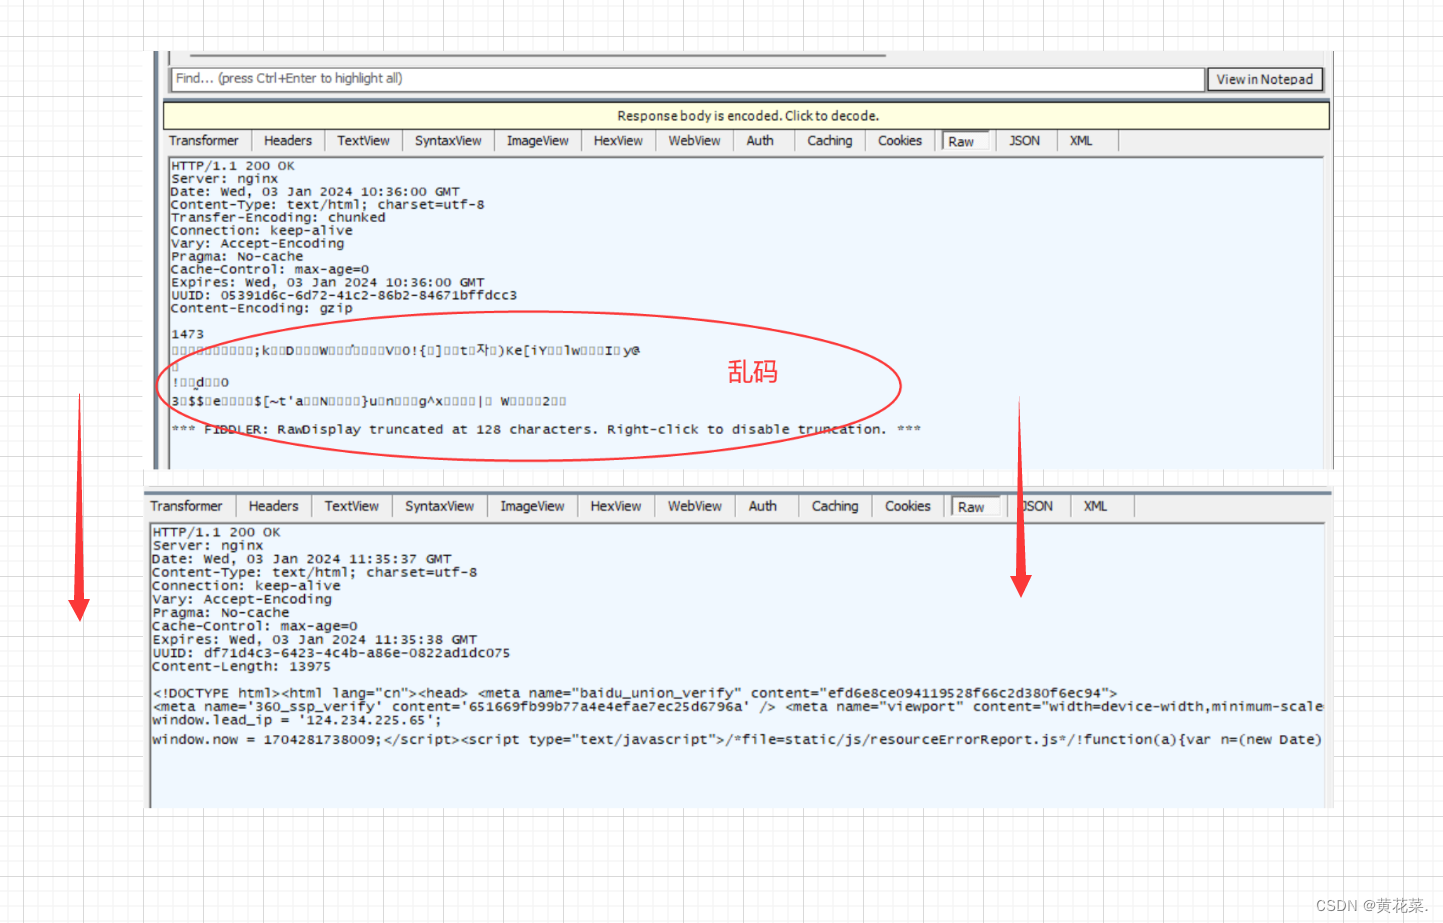Click the chunk size '1473' line
The width and height of the screenshot is (1443, 923).
[187, 334]
